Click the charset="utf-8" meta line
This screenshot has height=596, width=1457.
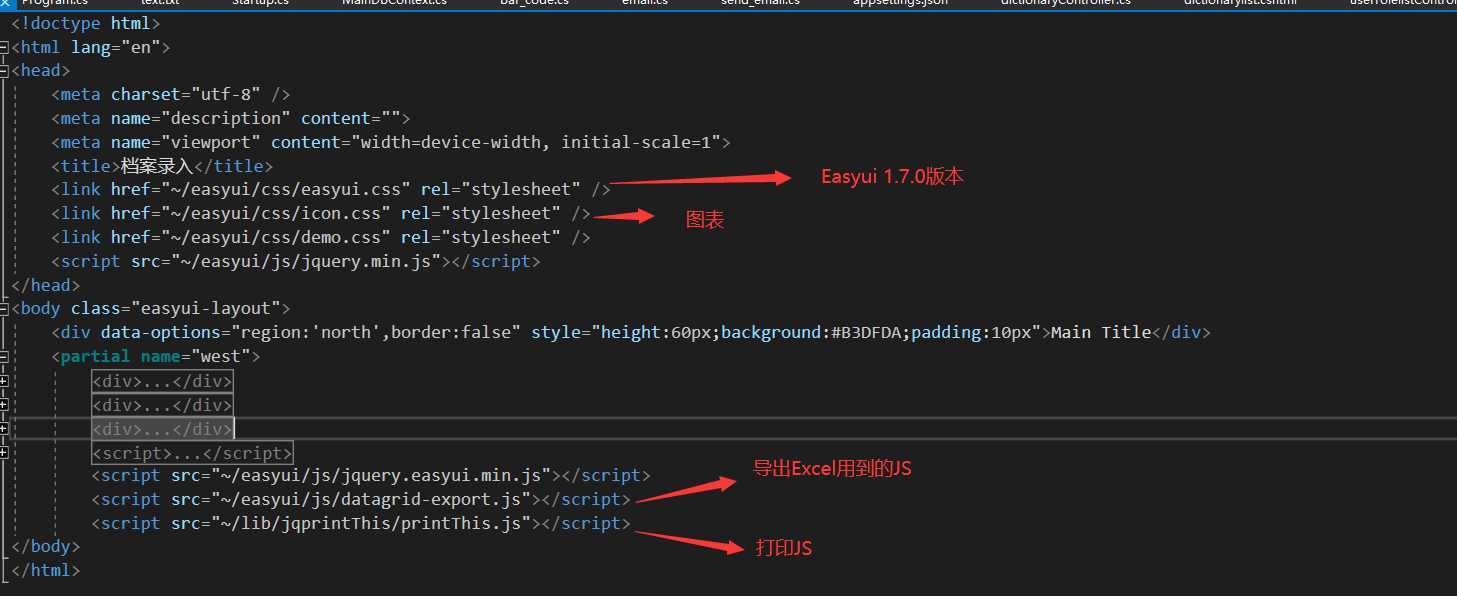[x=171, y=95]
